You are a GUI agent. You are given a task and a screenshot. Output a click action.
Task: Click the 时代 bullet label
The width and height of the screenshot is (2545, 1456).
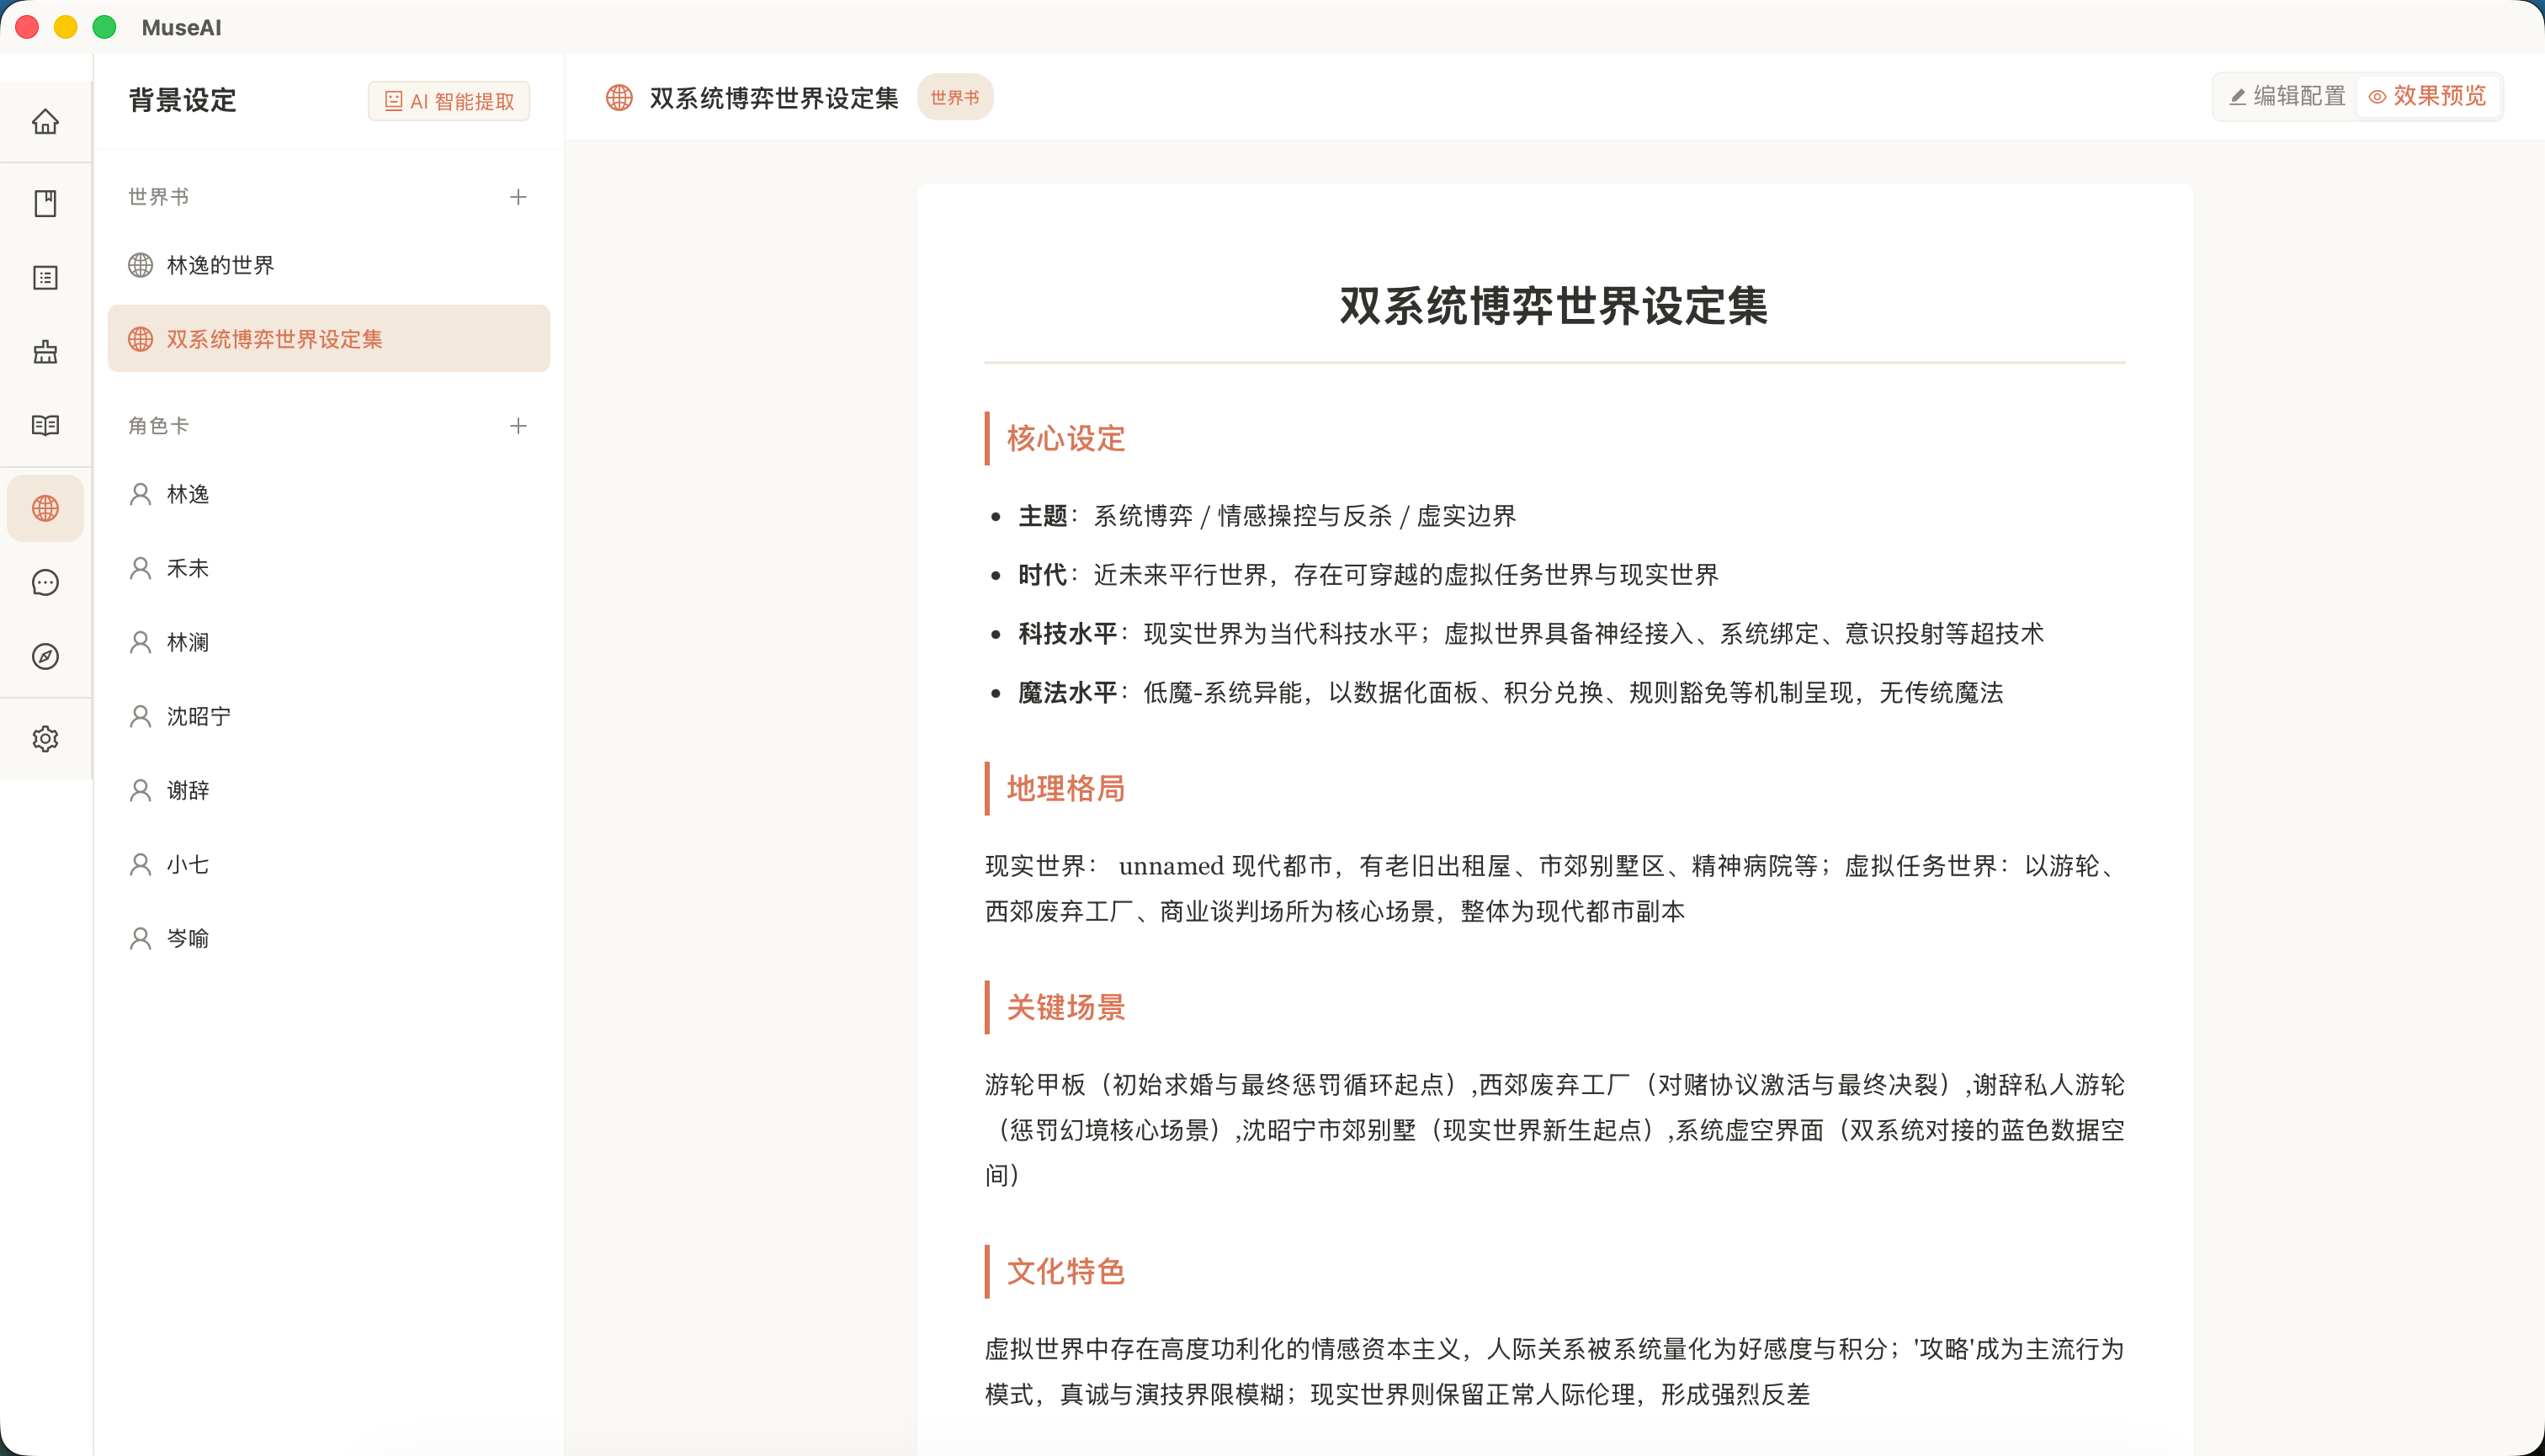pyautogui.click(x=1043, y=575)
